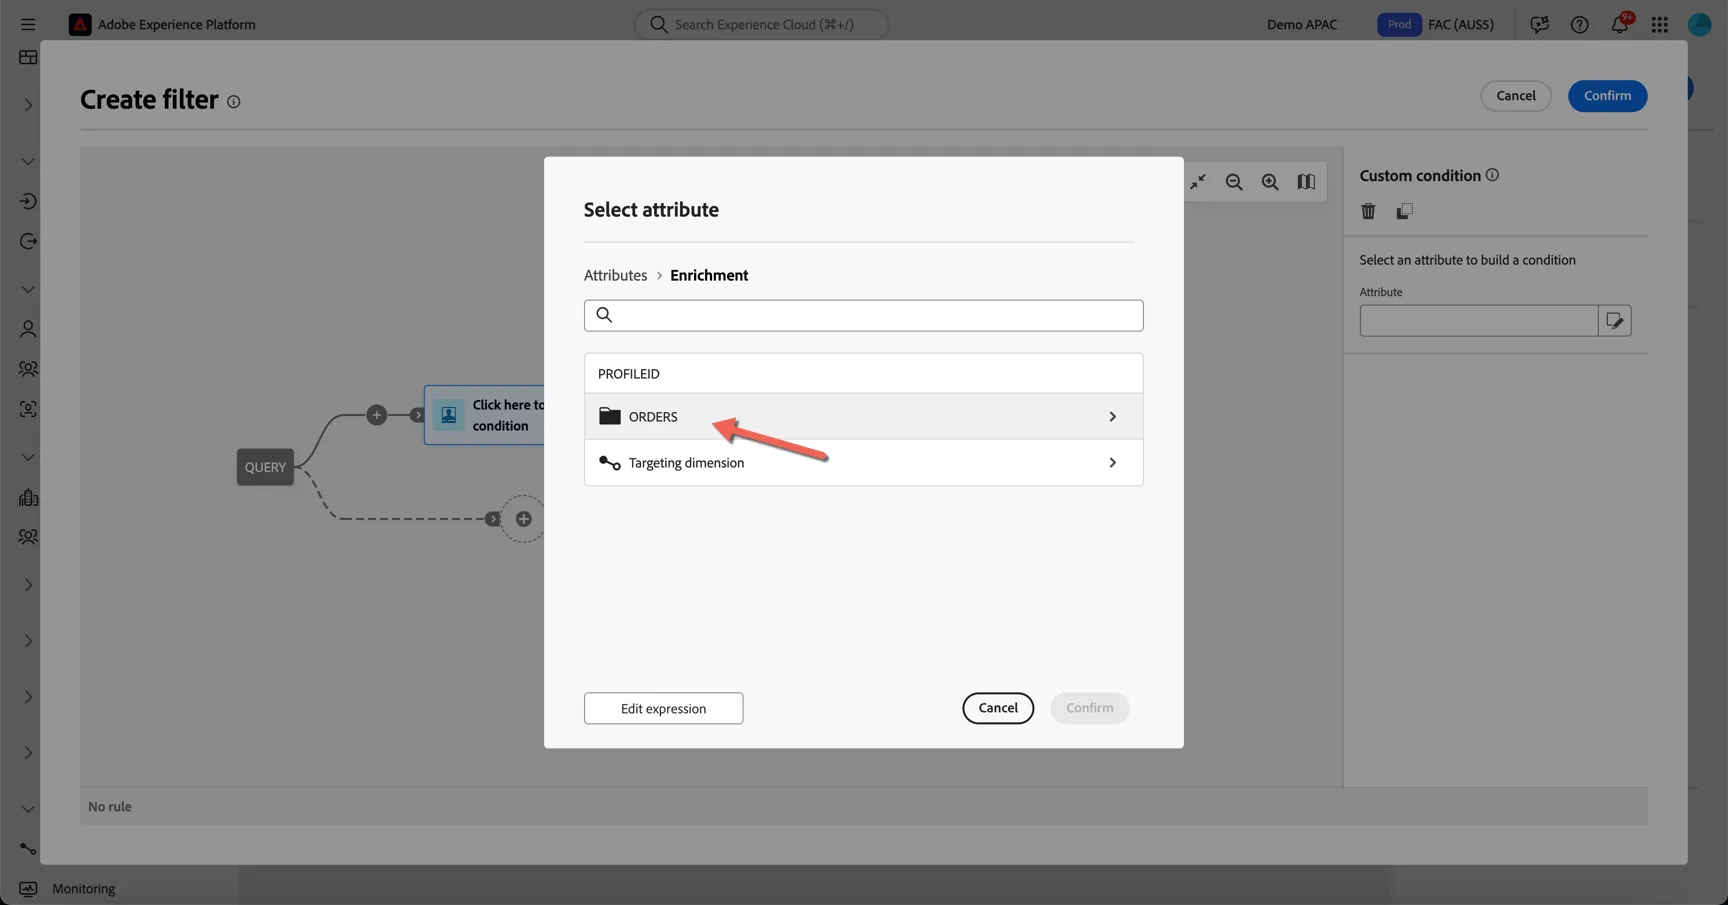
Task: Click the dialog's disabled Confirm button
Action: [x=1089, y=708]
